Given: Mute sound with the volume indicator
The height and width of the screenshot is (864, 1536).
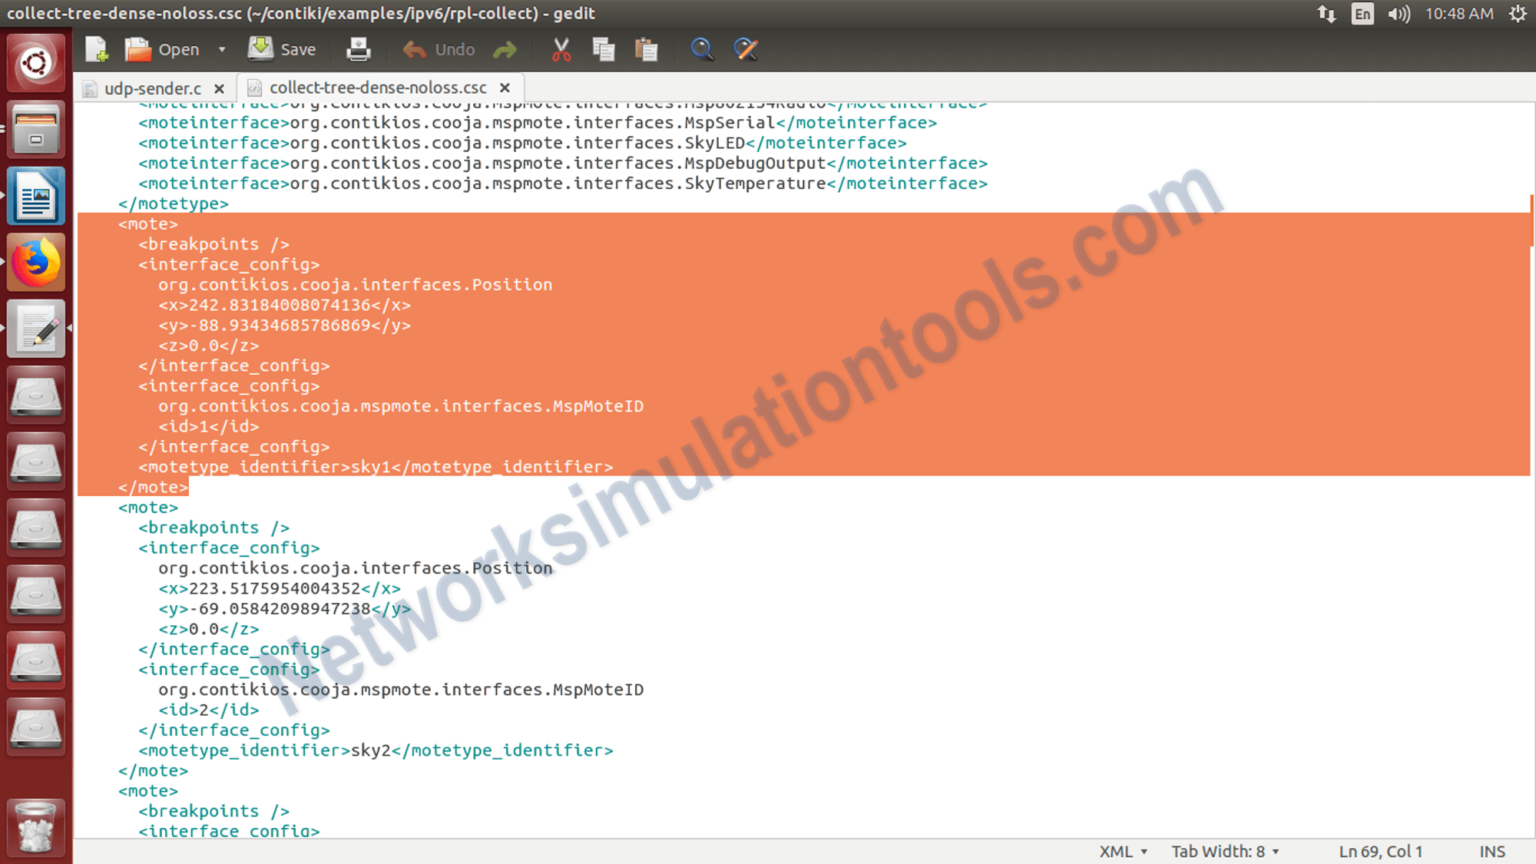Looking at the screenshot, I should click(x=1399, y=14).
